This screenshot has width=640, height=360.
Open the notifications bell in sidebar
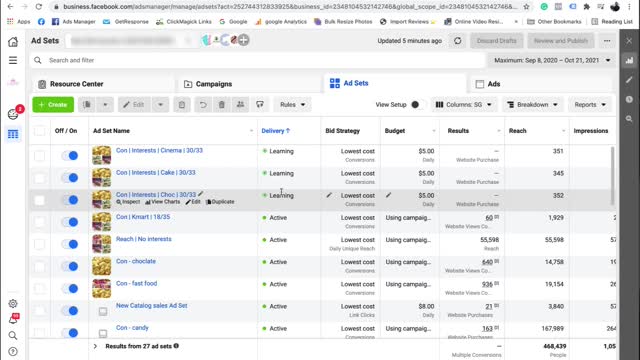coord(13,320)
